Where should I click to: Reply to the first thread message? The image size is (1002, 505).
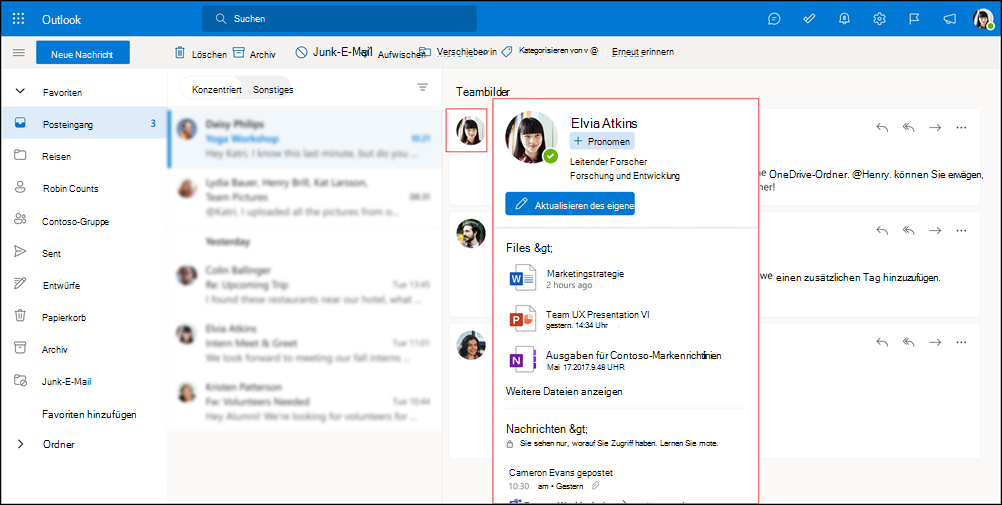point(882,127)
